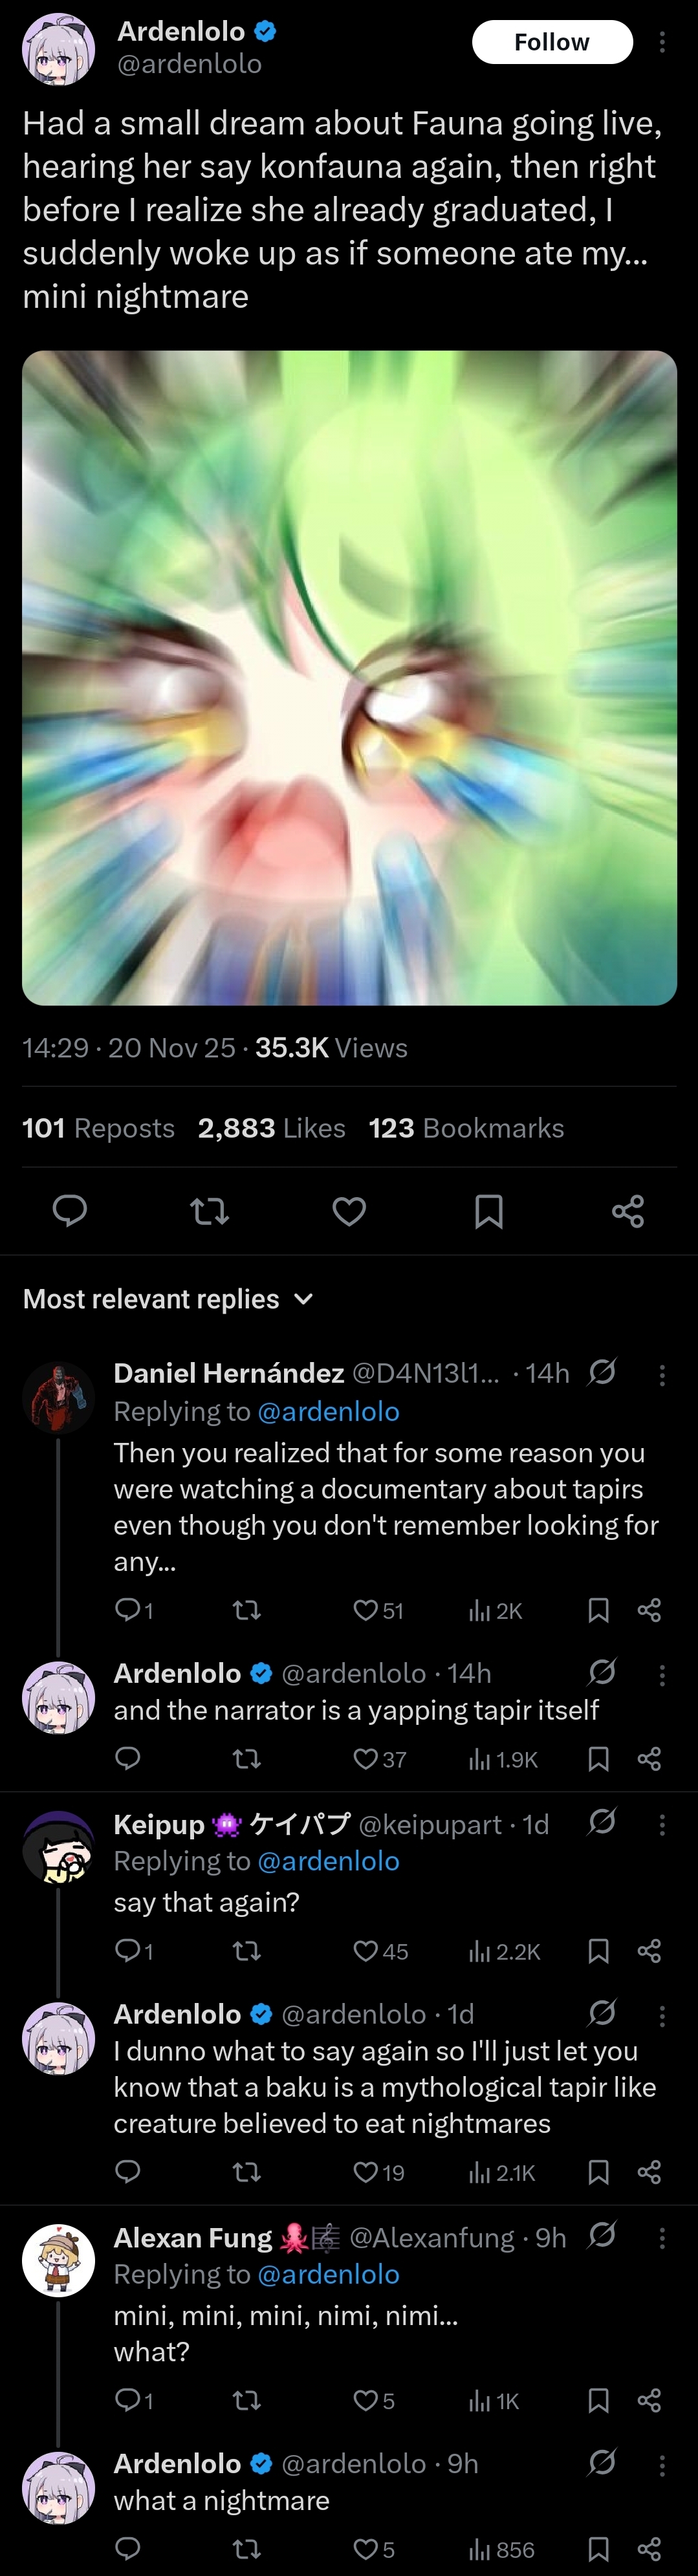Like the main post about Fauna
The height and width of the screenshot is (2576, 698).
[x=348, y=1211]
